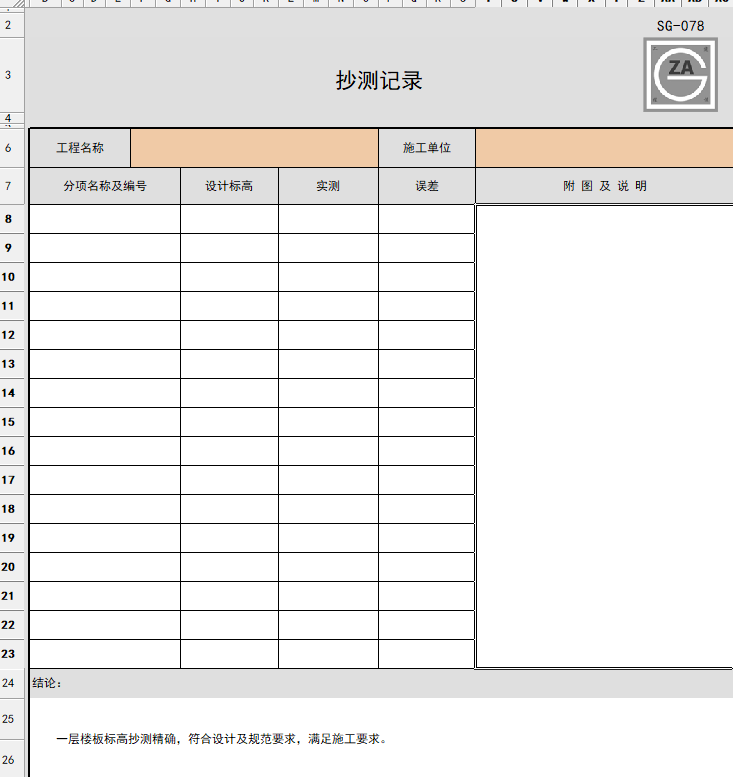Viewport: 733px width, 777px height.
Task: Select row 8 via its row header
Action: (12, 219)
